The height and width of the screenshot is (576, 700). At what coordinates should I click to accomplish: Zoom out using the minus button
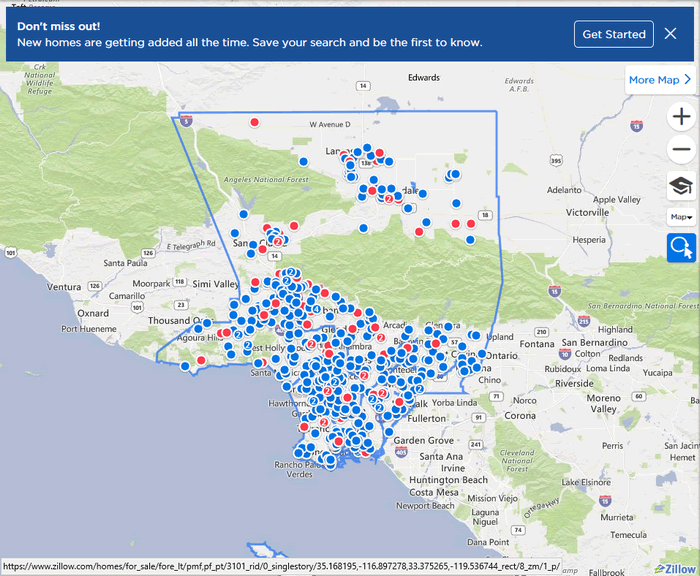pyautogui.click(x=682, y=151)
